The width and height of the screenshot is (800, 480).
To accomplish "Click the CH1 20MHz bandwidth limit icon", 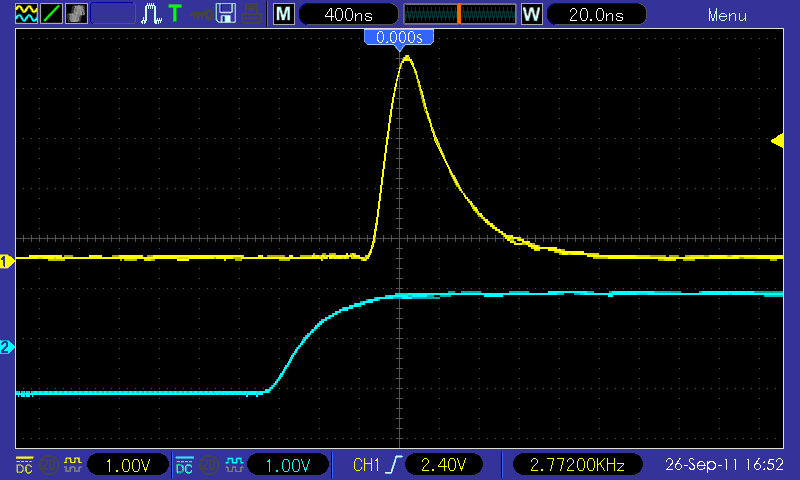I will [49, 465].
